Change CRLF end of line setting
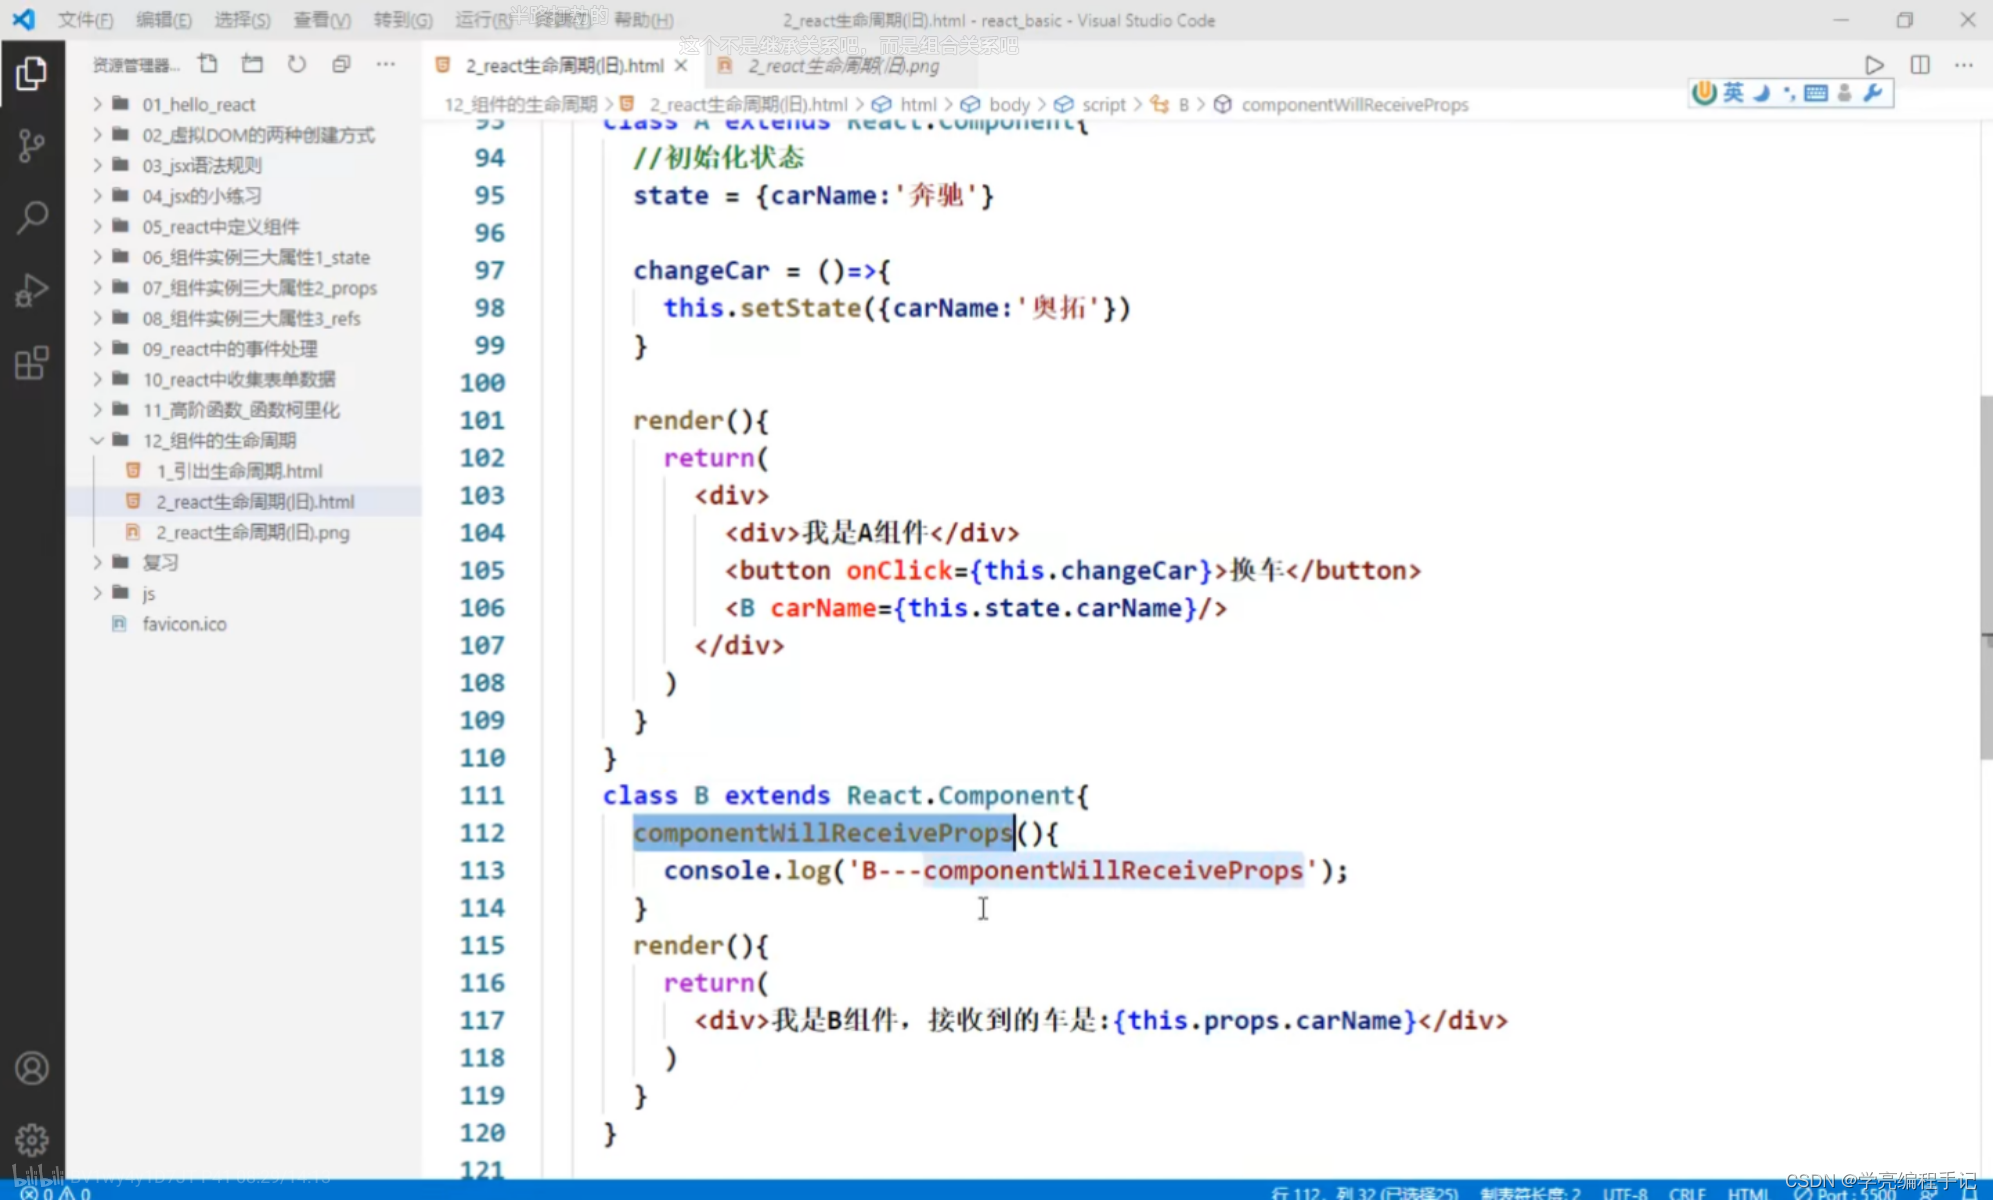Image resolution: width=1993 pixels, height=1200 pixels. click(1687, 1192)
